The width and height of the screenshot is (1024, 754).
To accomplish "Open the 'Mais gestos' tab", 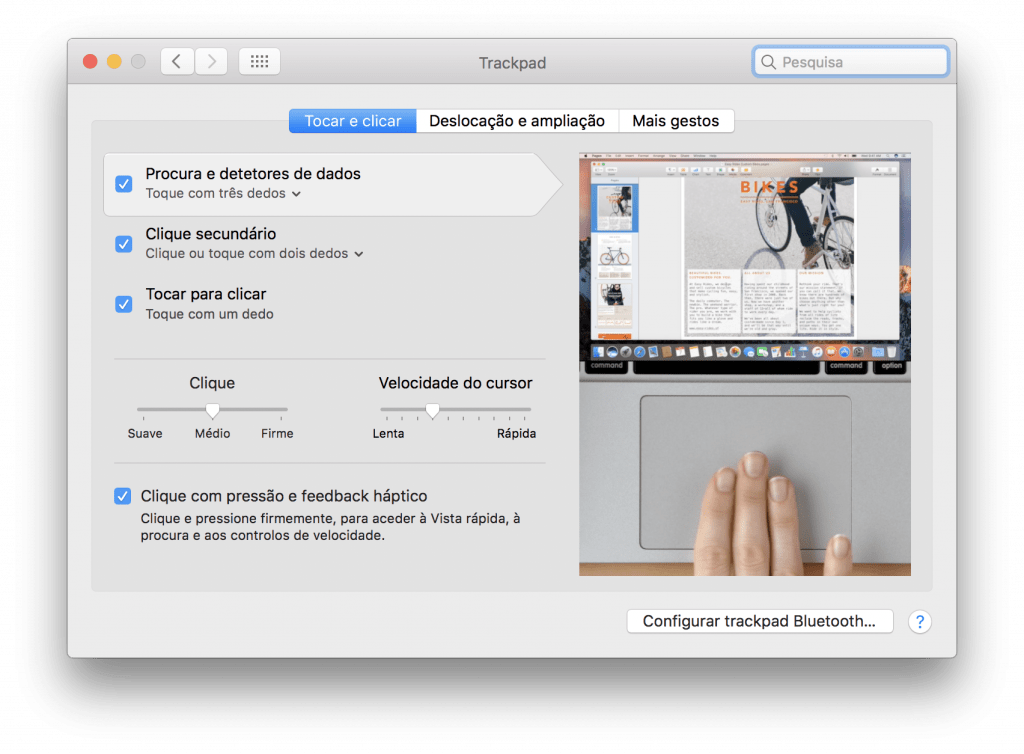I will tap(676, 120).
